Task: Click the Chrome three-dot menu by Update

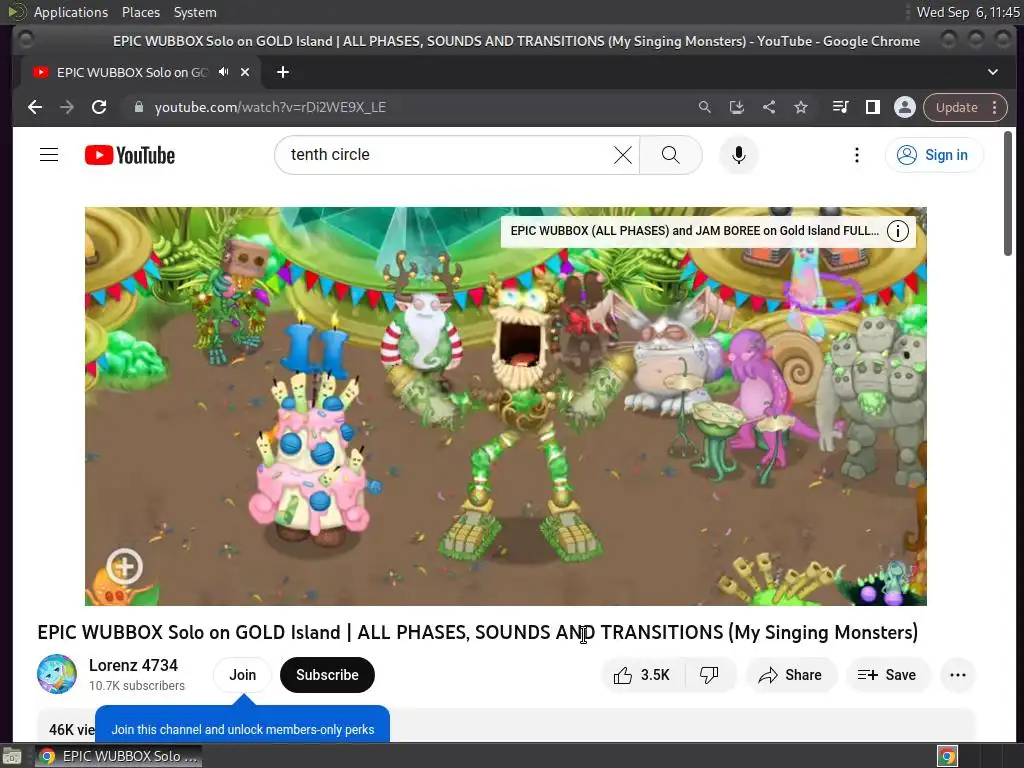Action: pos(995,107)
